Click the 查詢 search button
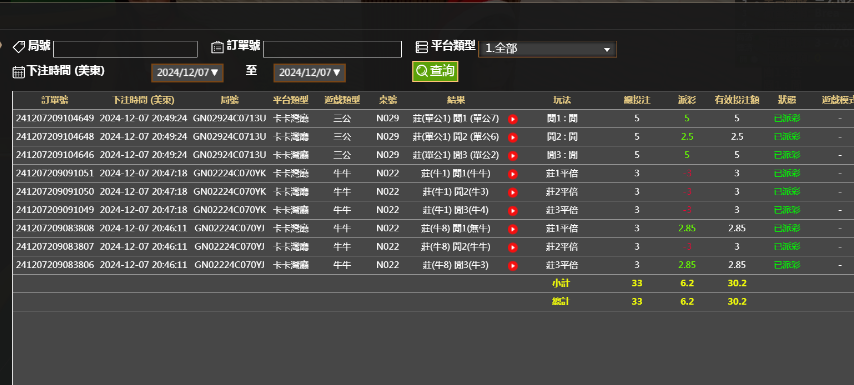Image resolution: width=854 pixels, height=385 pixels. [x=435, y=71]
